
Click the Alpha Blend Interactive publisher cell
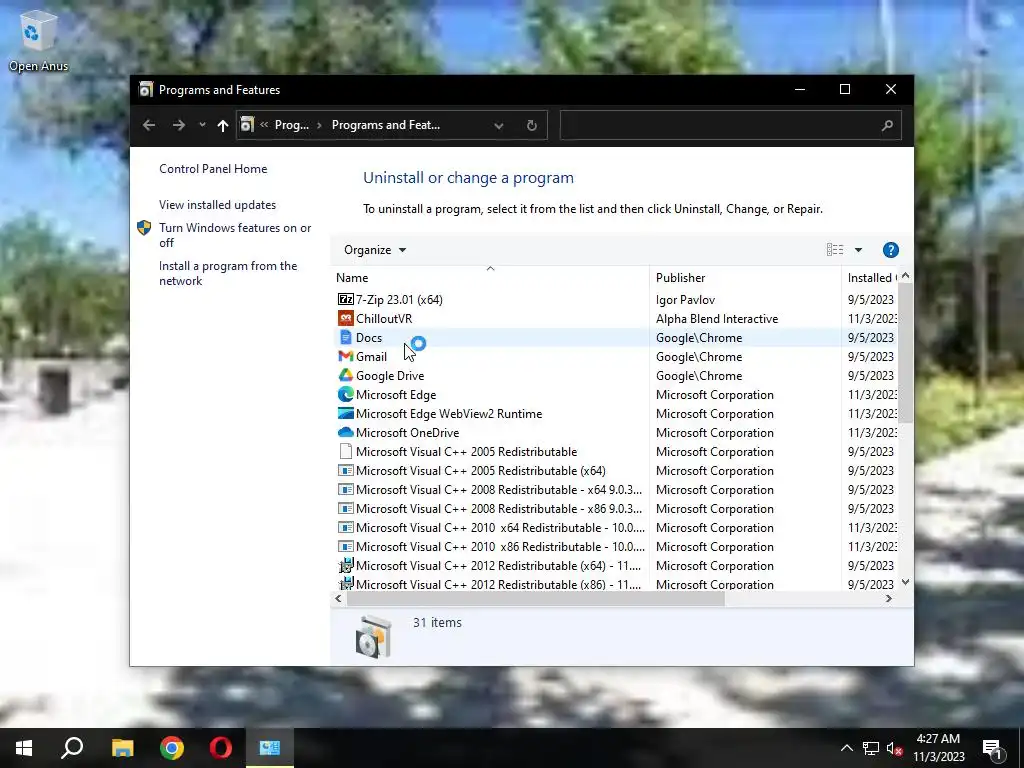pyautogui.click(x=717, y=318)
